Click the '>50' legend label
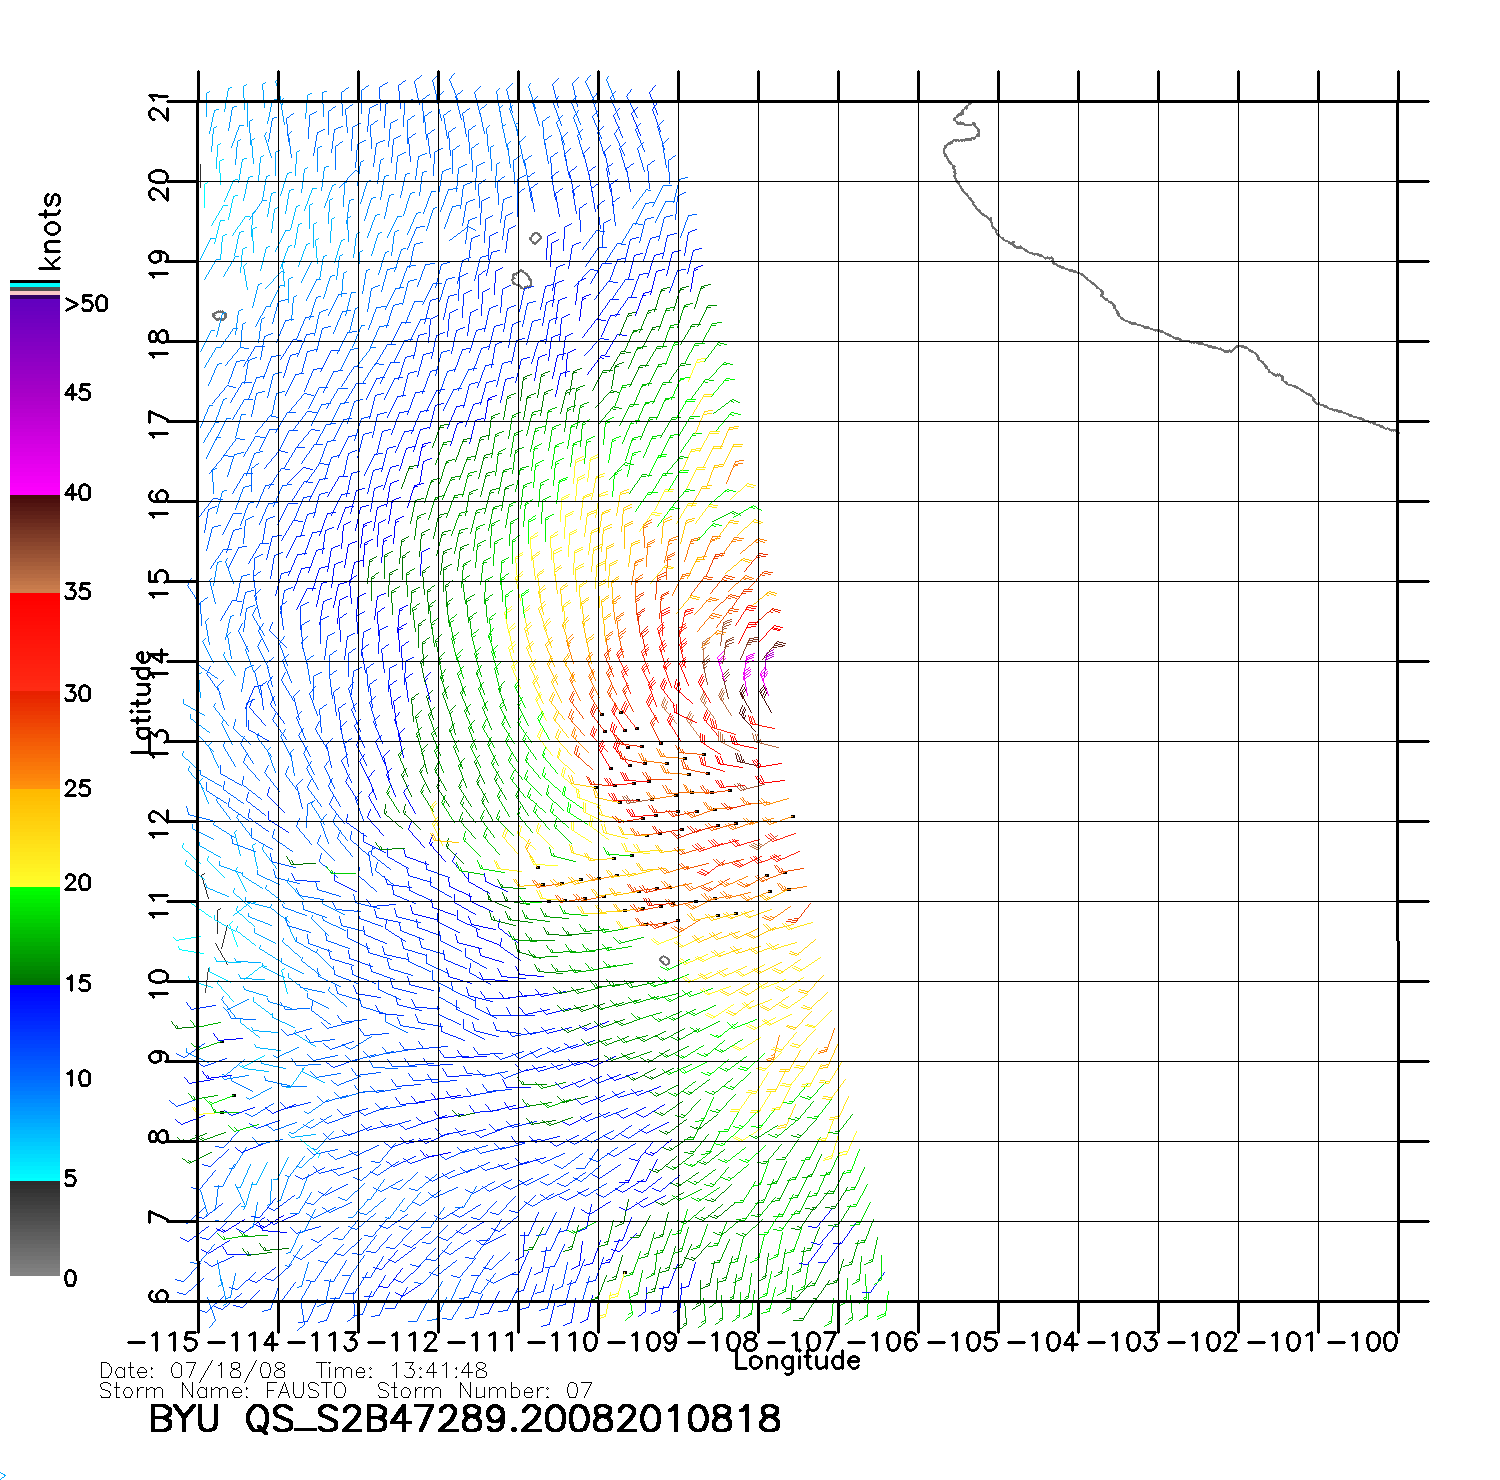The height and width of the screenshot is (1480, 1500). click(86, 304)
